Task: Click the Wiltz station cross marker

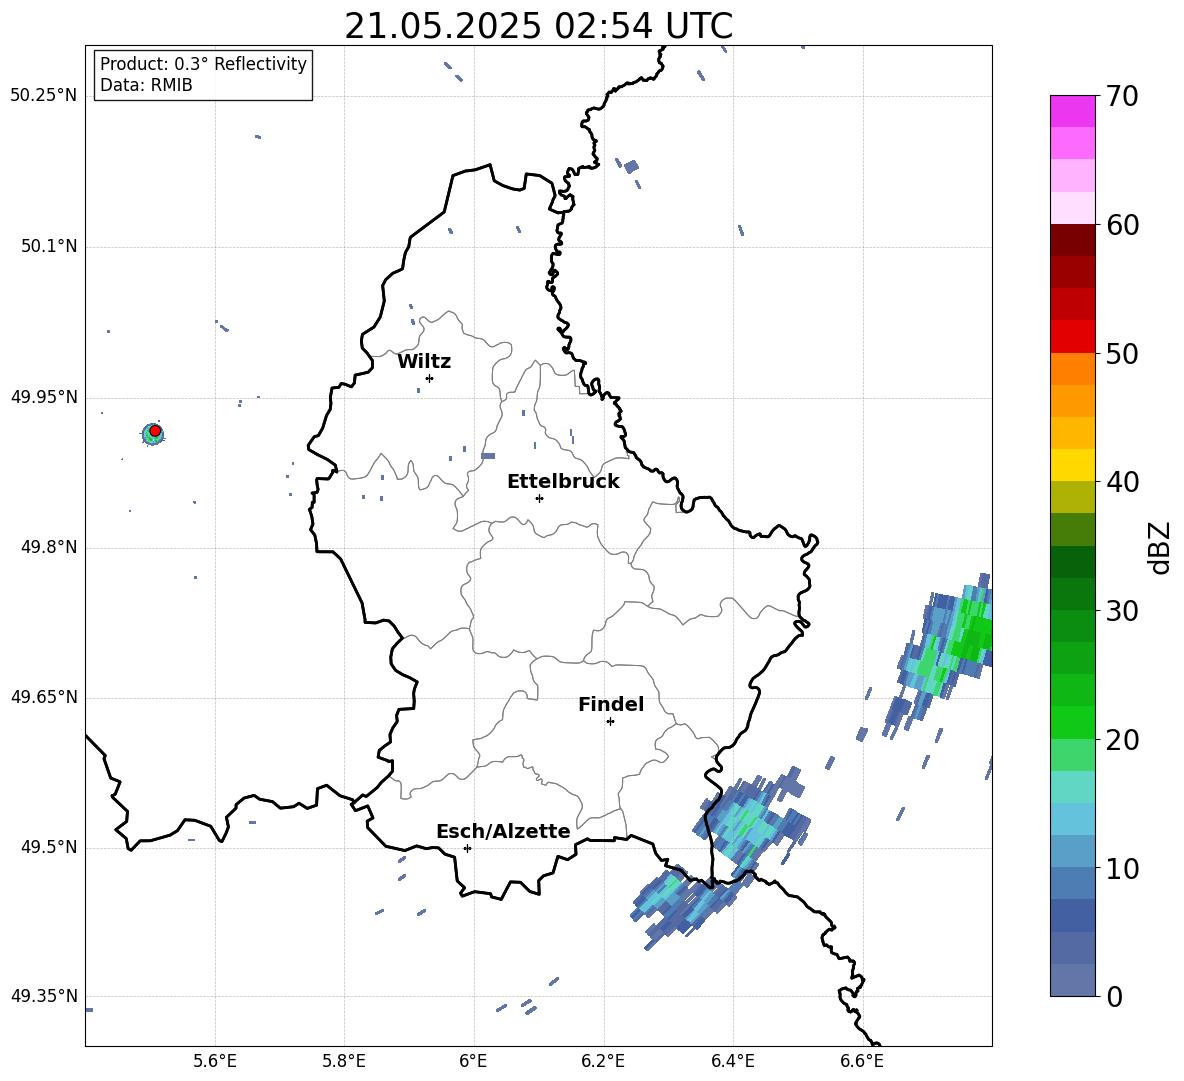Action: [x=429, y=378]
